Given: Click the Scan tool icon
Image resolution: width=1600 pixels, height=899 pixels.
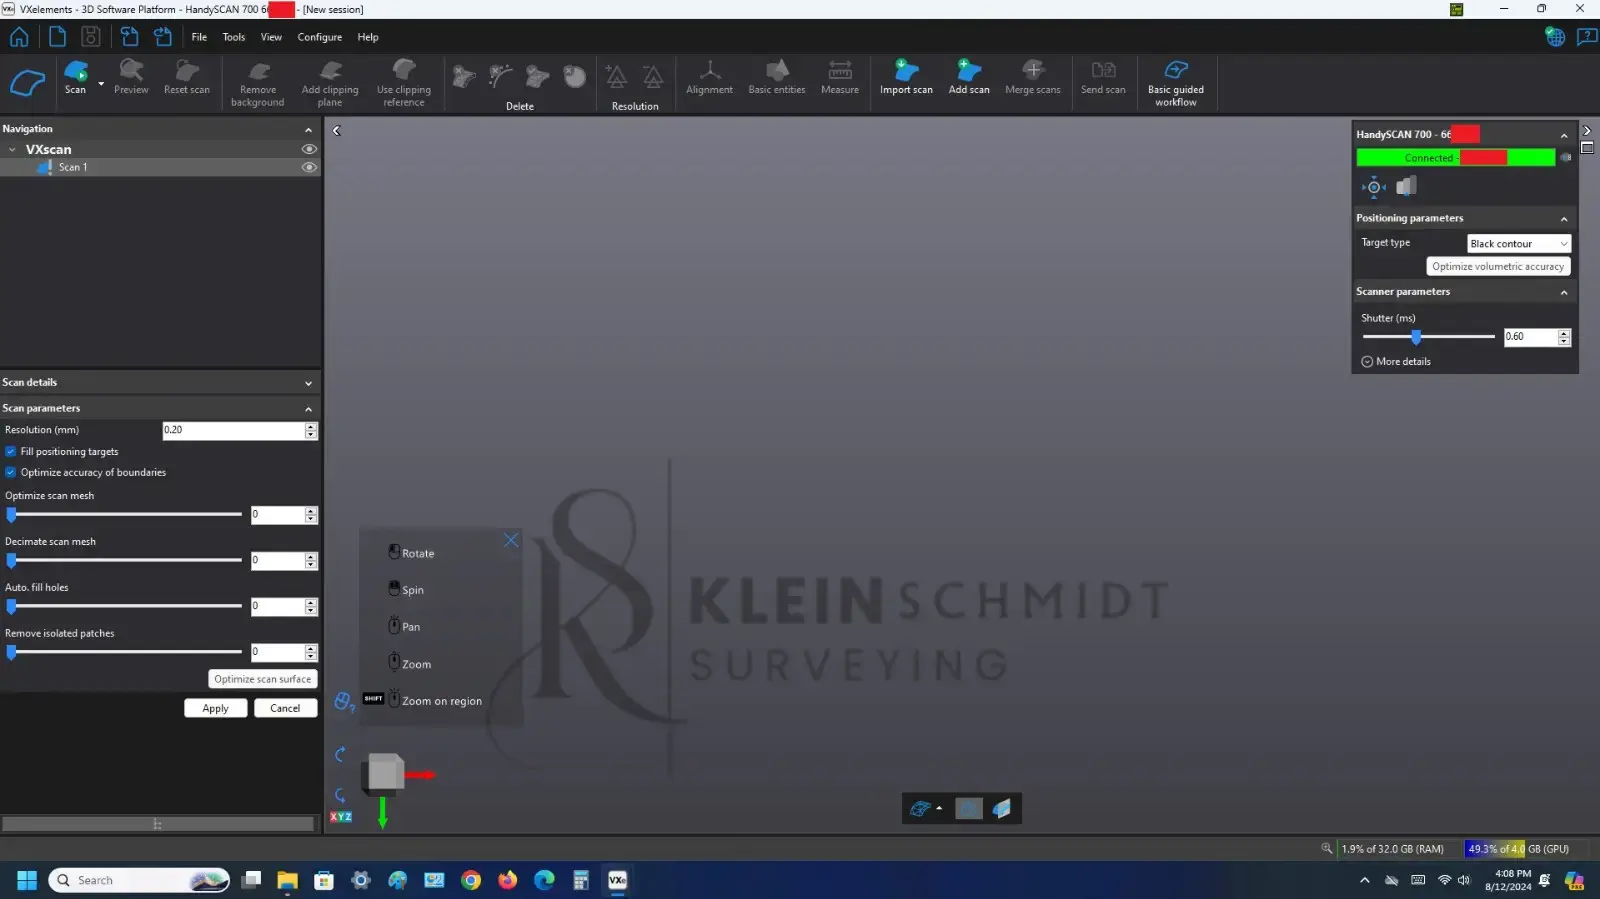Looking at the screenshot, I should 75,72.
